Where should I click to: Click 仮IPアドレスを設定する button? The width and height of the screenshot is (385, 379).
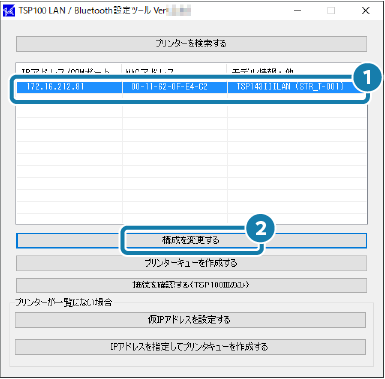[190, 320]
